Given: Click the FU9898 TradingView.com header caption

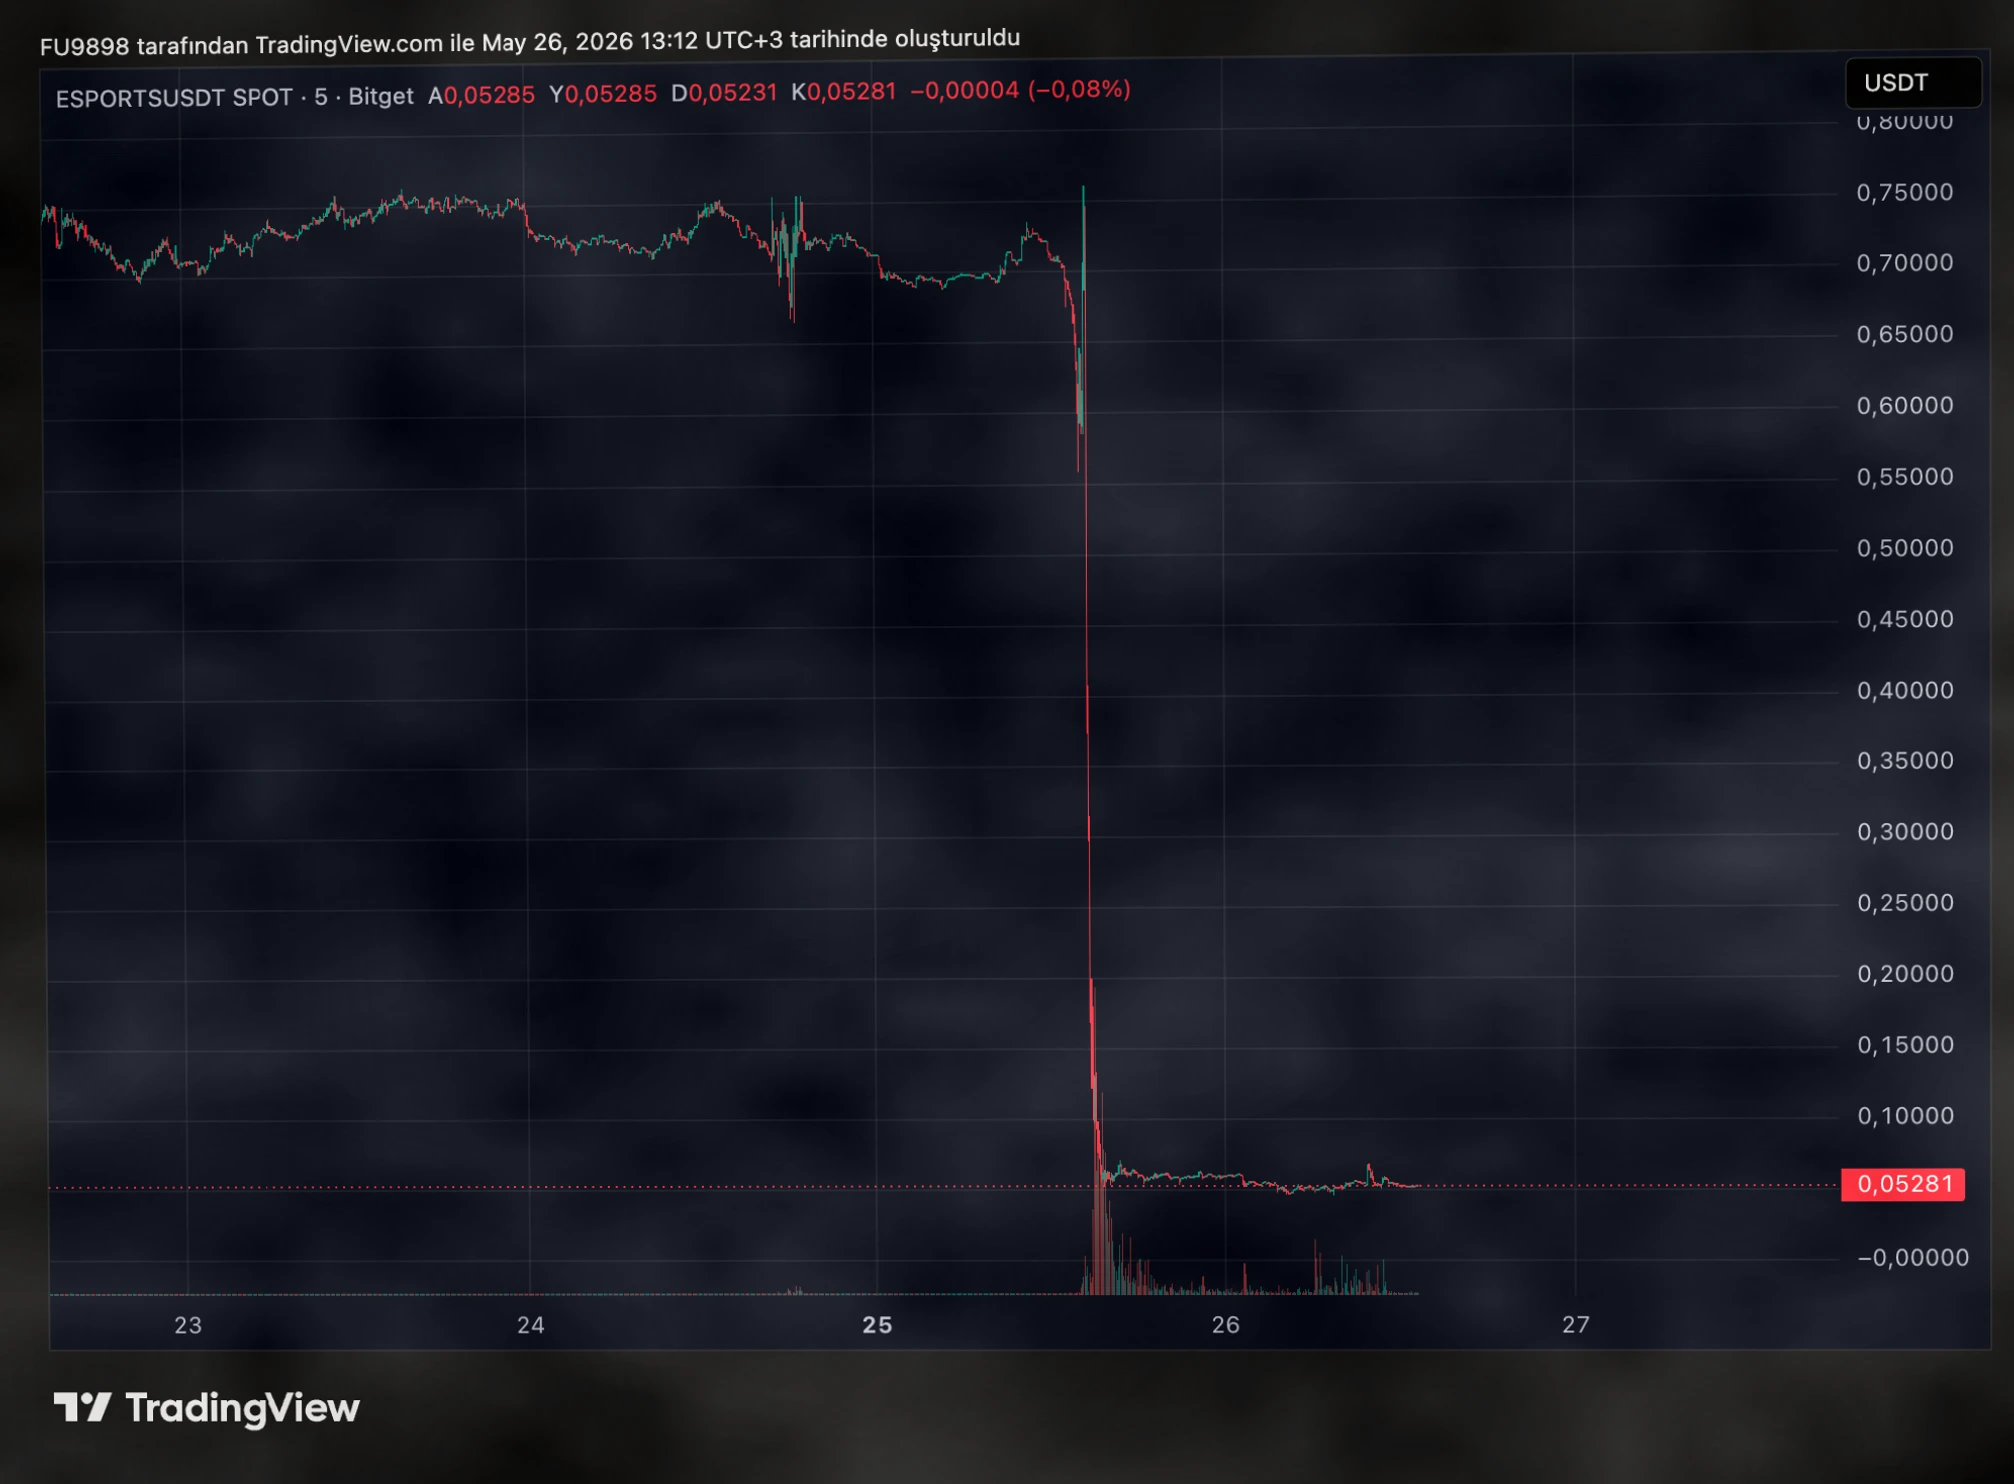Looking at the screenshot, I should (x=530, y=42).
